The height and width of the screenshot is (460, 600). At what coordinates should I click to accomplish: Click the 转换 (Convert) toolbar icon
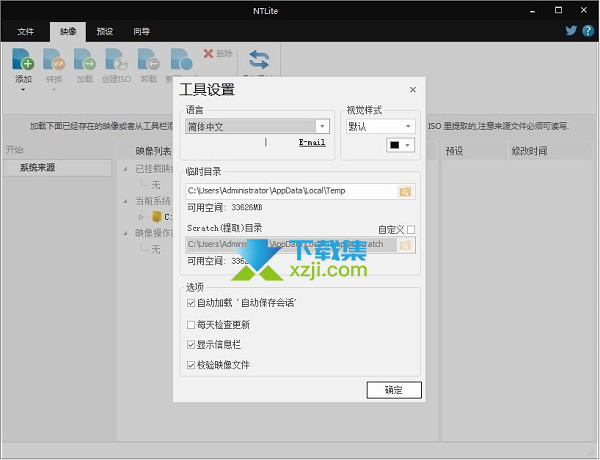point(54,59)
